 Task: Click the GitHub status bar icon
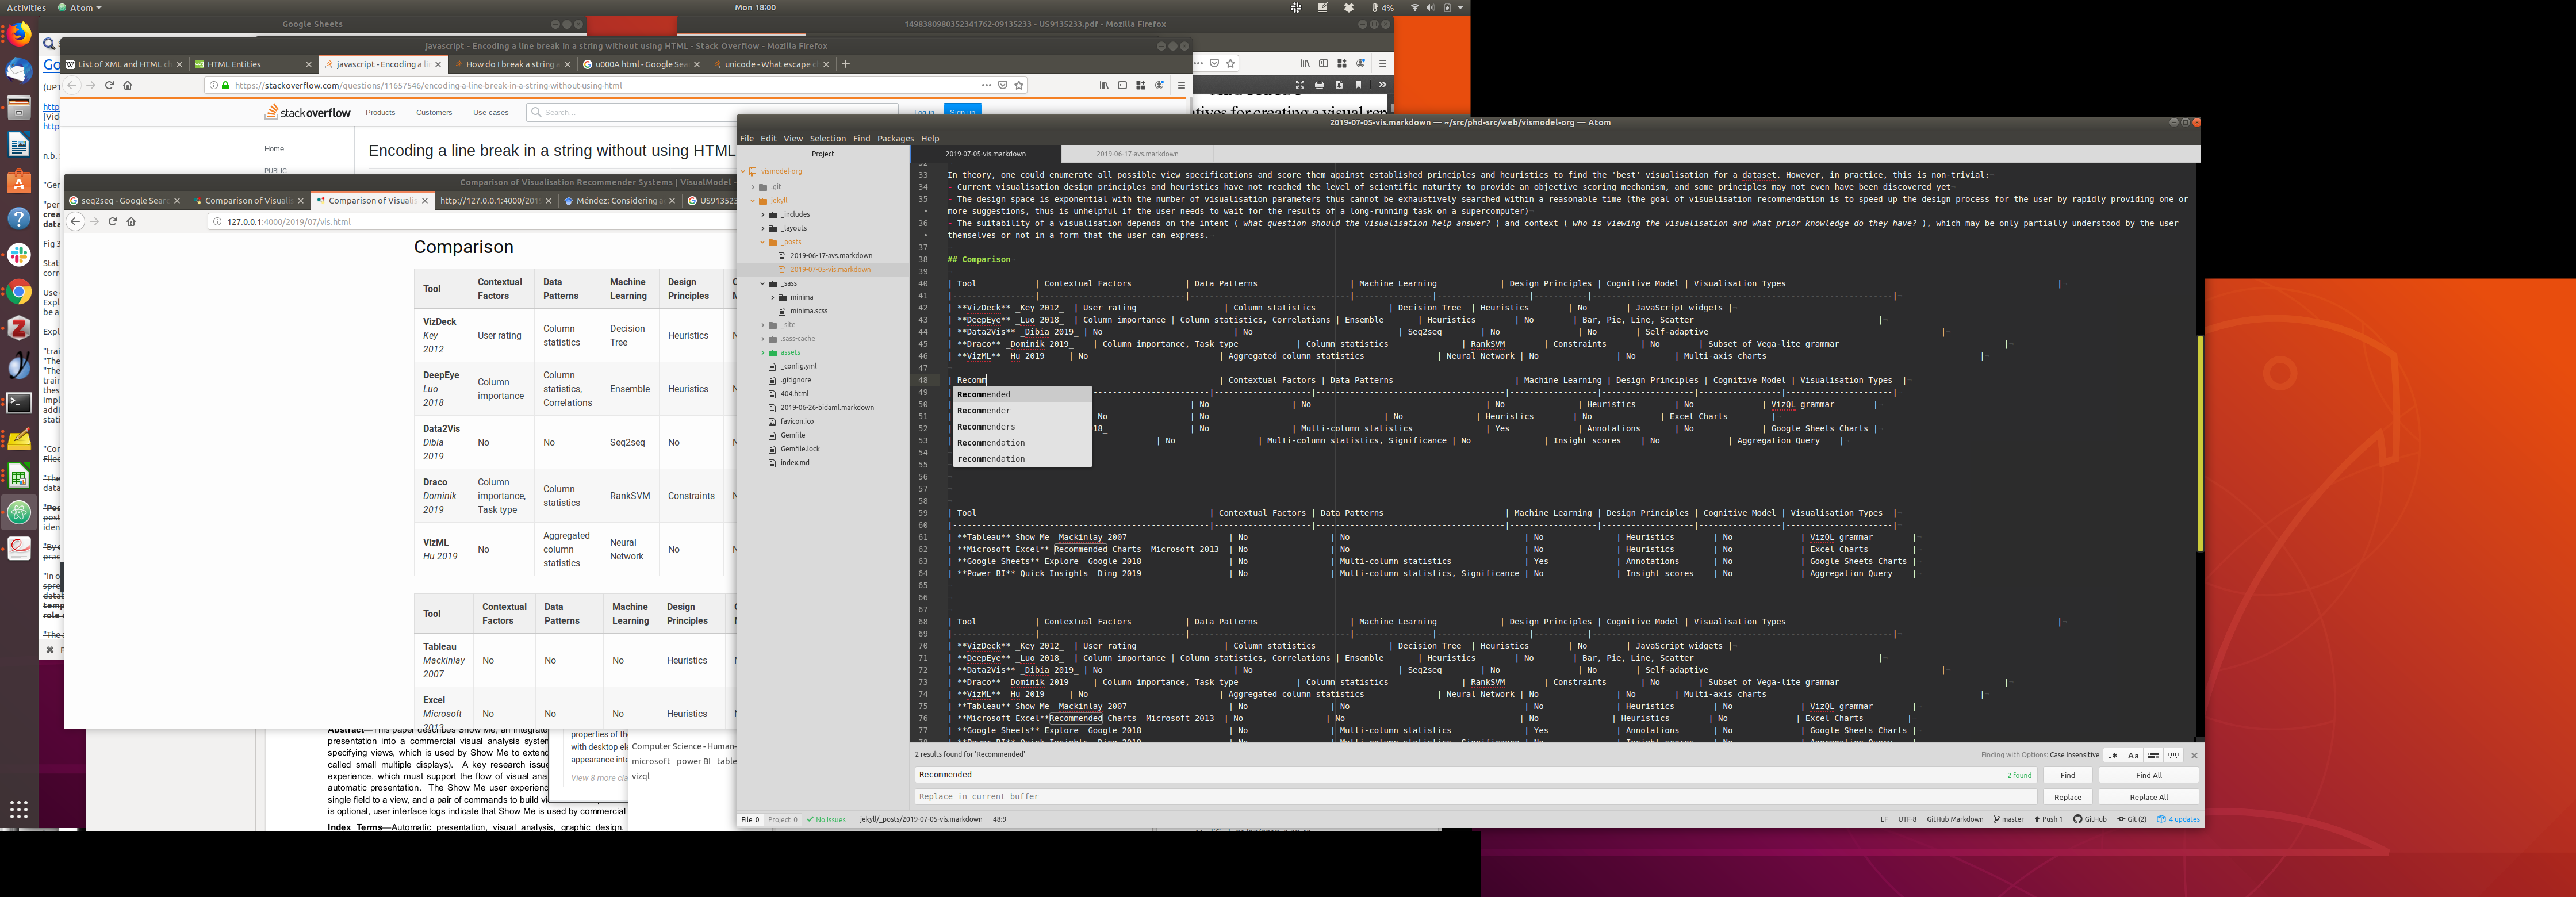2090,819
